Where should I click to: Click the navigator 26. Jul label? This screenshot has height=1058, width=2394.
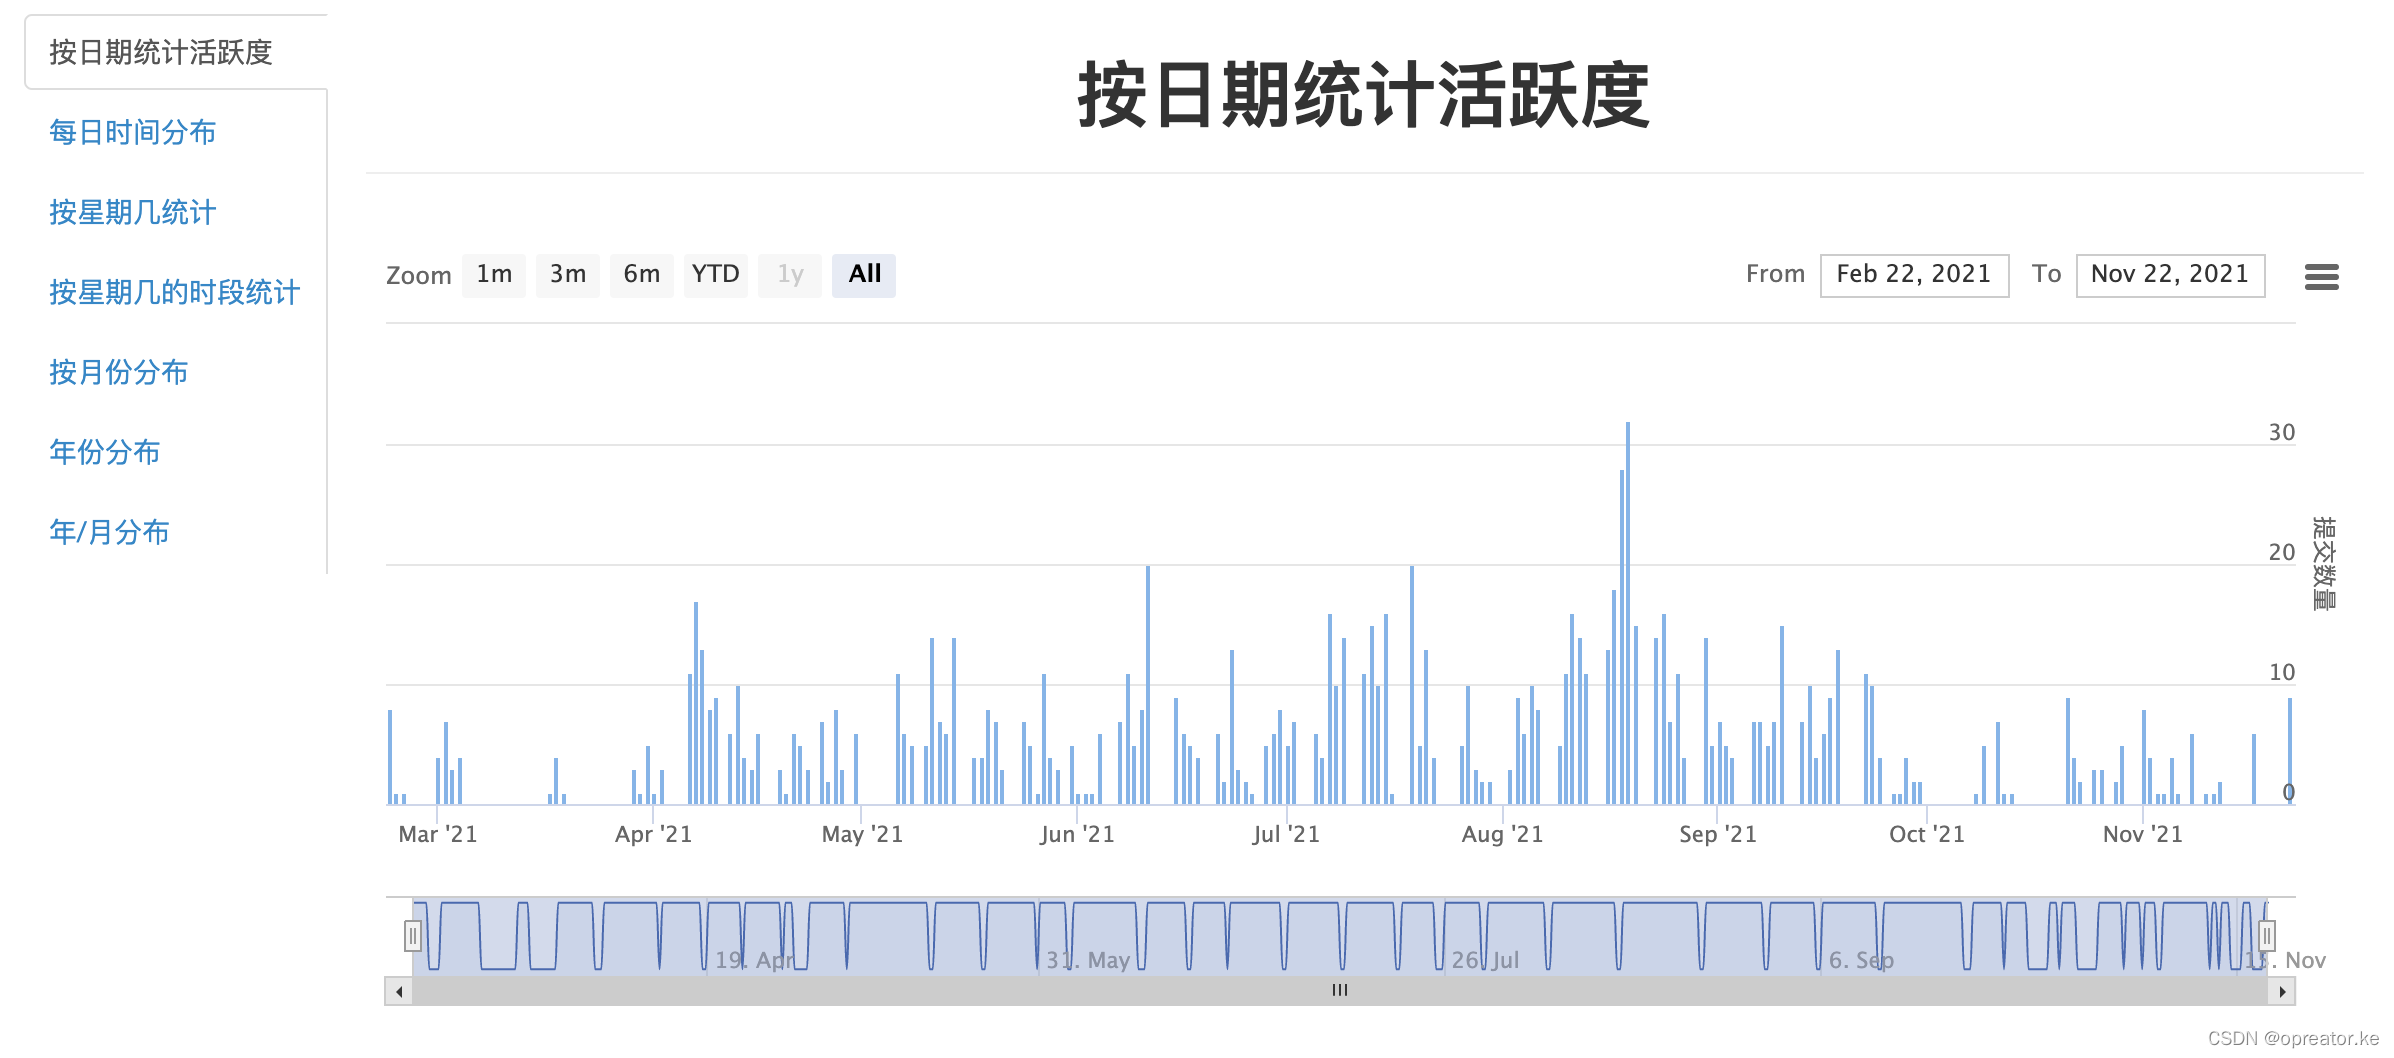coord(1485,960)
